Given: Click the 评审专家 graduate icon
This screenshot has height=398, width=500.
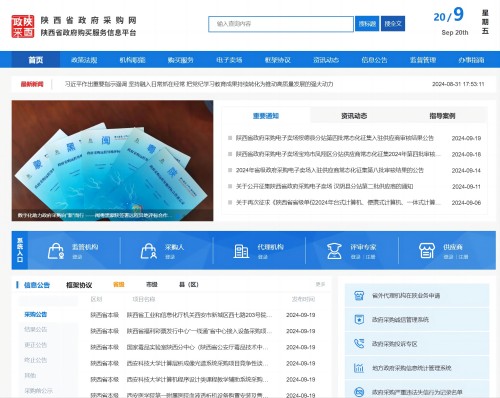Looking at the screenshot, I should (x=334, y=251).
